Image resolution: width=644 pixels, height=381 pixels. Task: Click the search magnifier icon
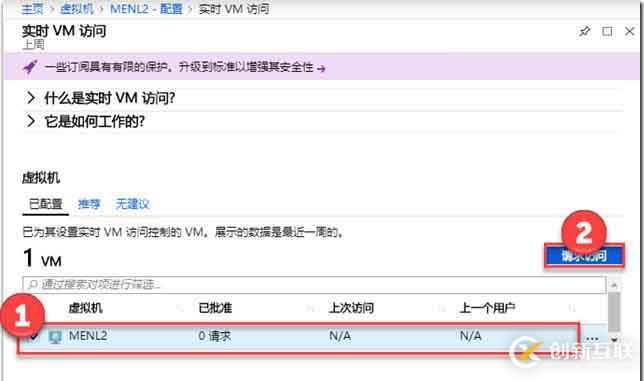click(x=33, y=285)
